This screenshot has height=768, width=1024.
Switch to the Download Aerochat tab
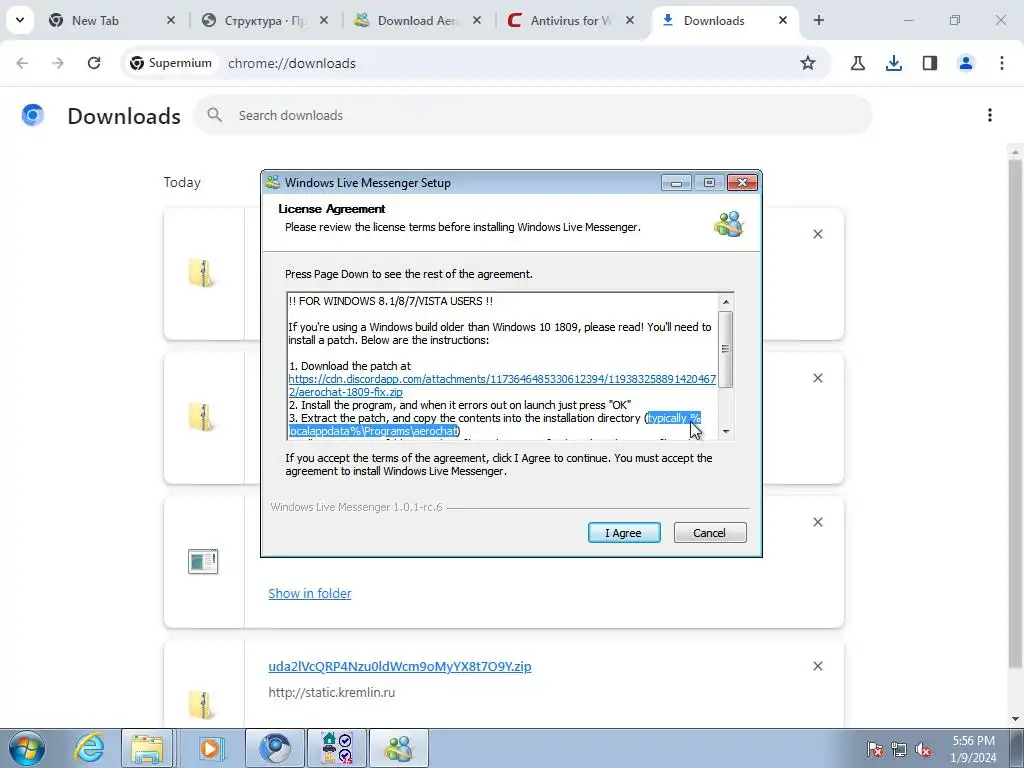tap(417, 20)
